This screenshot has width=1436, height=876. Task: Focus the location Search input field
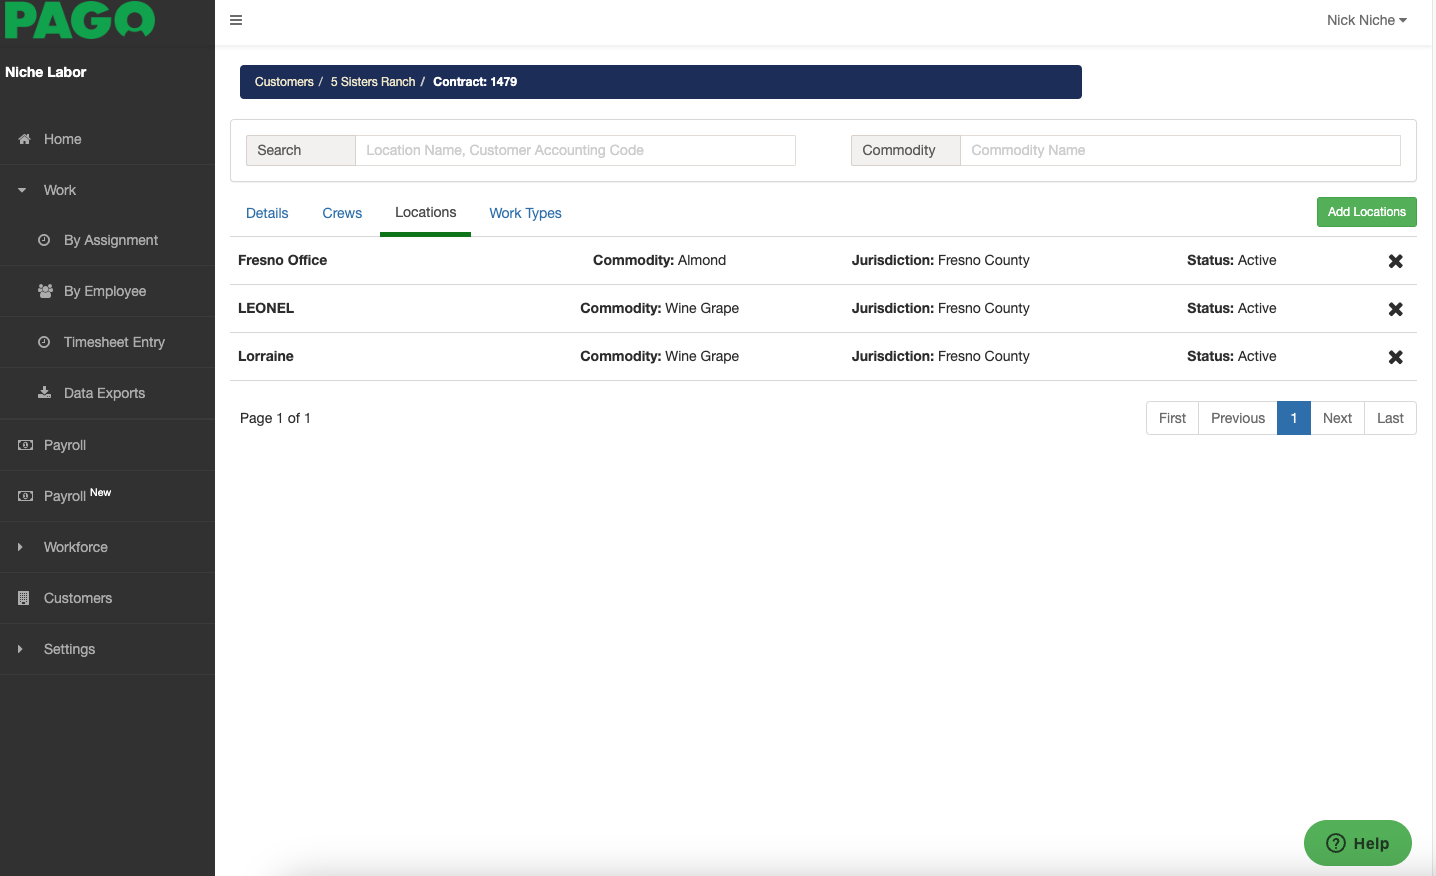(575, 150)
